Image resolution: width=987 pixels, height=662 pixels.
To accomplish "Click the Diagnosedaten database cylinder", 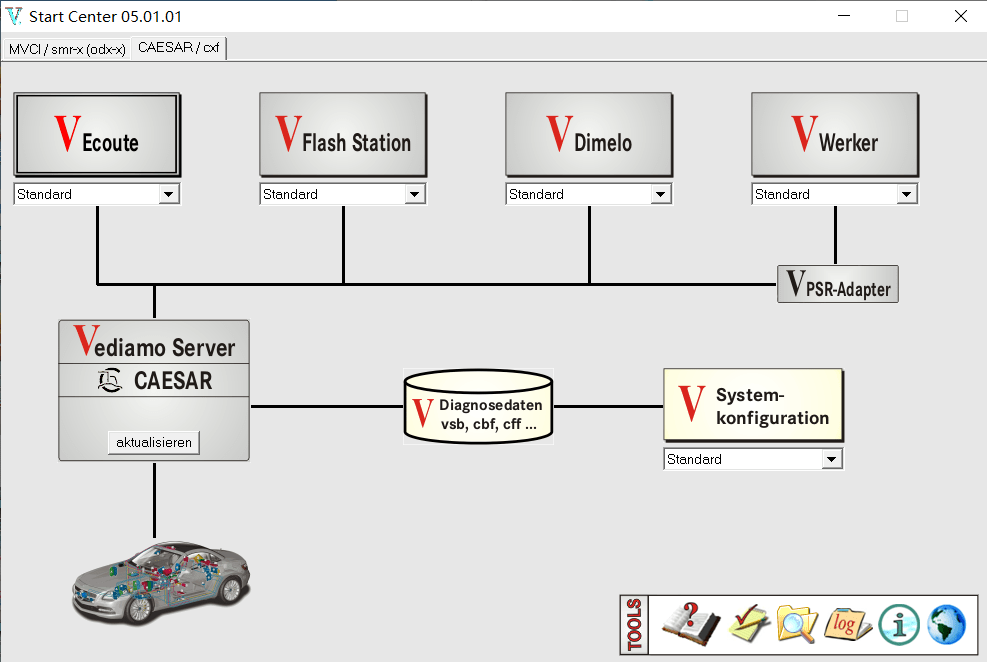I will [x=478, y=405].
